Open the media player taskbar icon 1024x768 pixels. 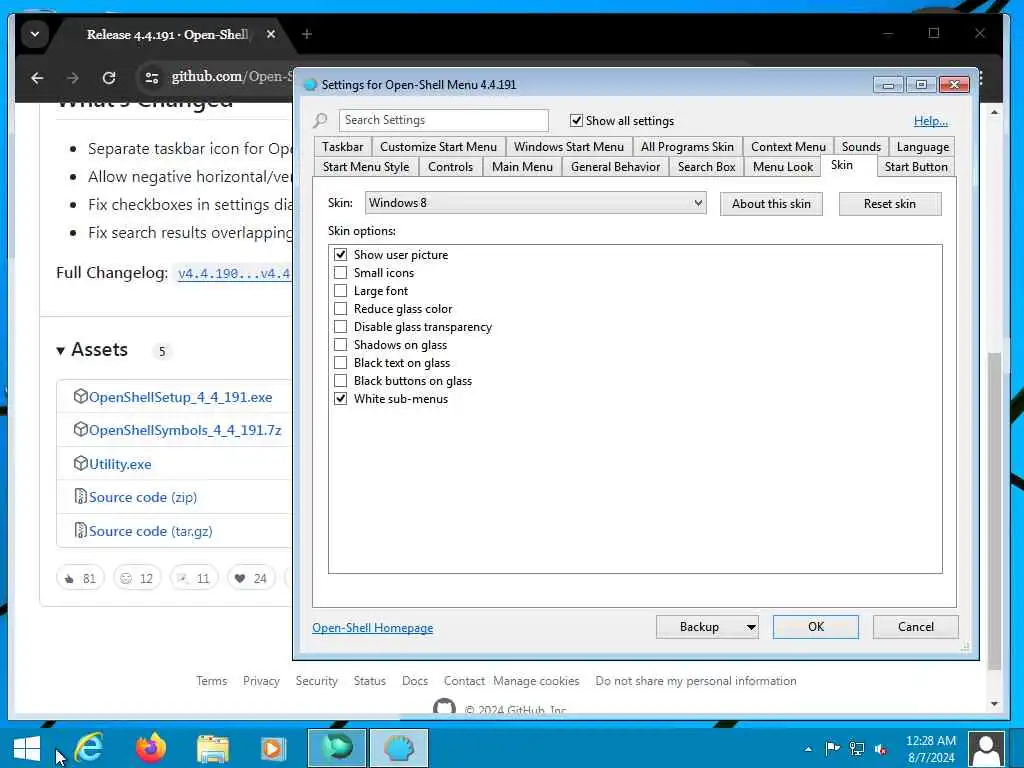(273, 748)
